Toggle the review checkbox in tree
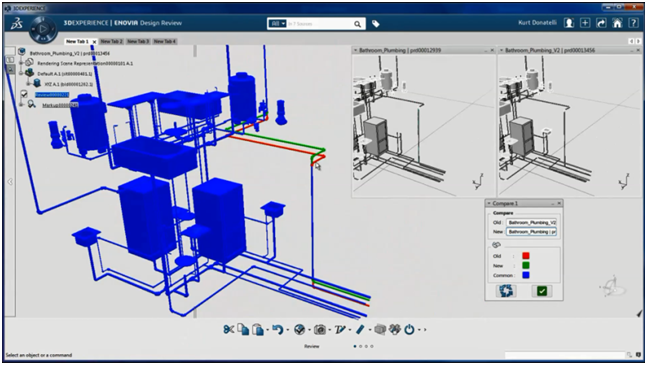Screen dimensions: 647x366 24,94
